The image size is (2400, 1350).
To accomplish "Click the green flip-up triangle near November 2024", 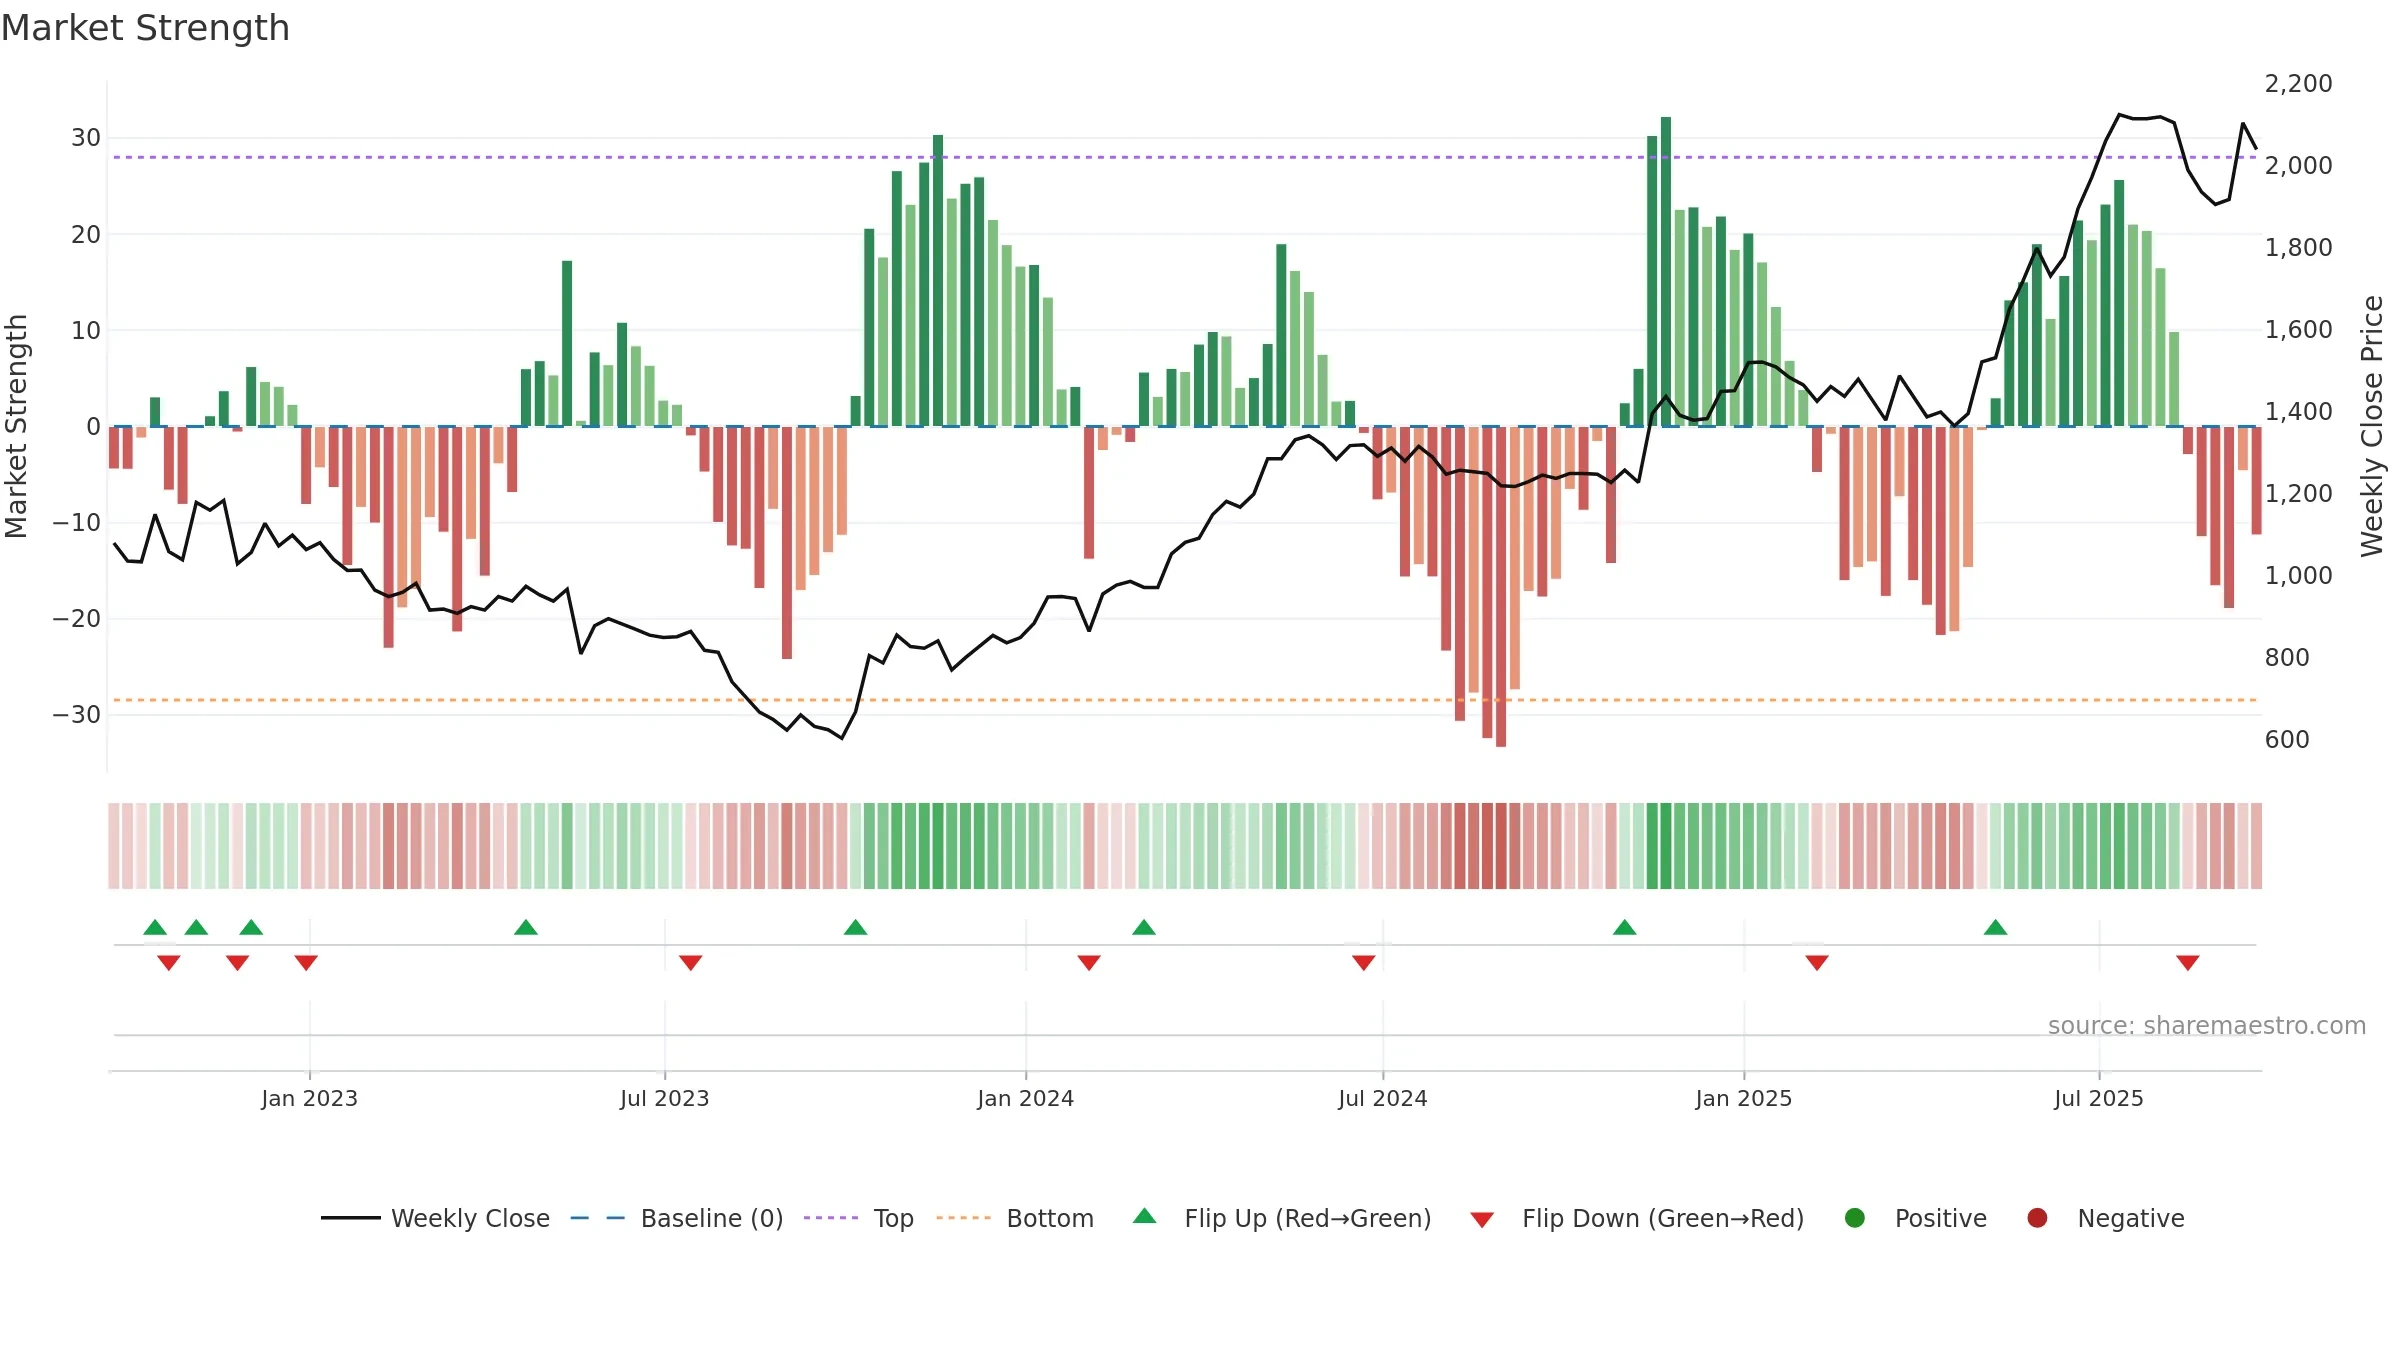I will [x=1625, y=928].
